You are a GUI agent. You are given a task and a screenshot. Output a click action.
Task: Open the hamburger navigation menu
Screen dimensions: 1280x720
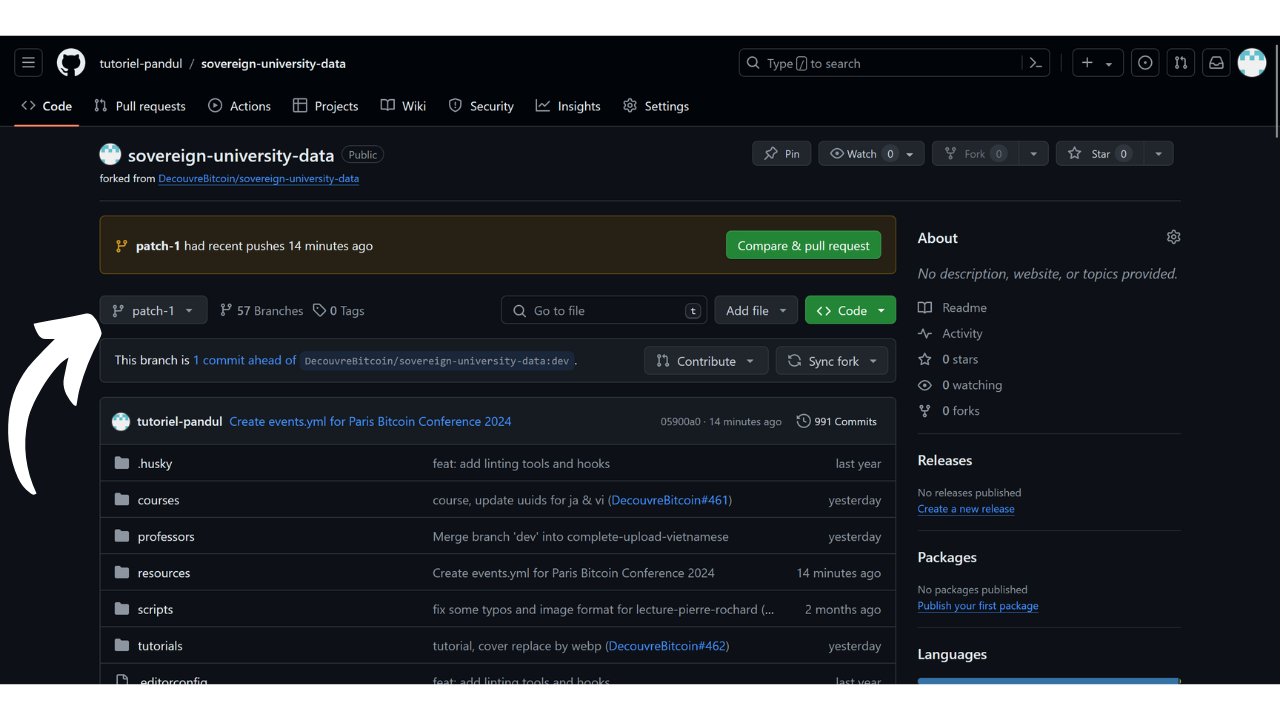coord(28,63)
